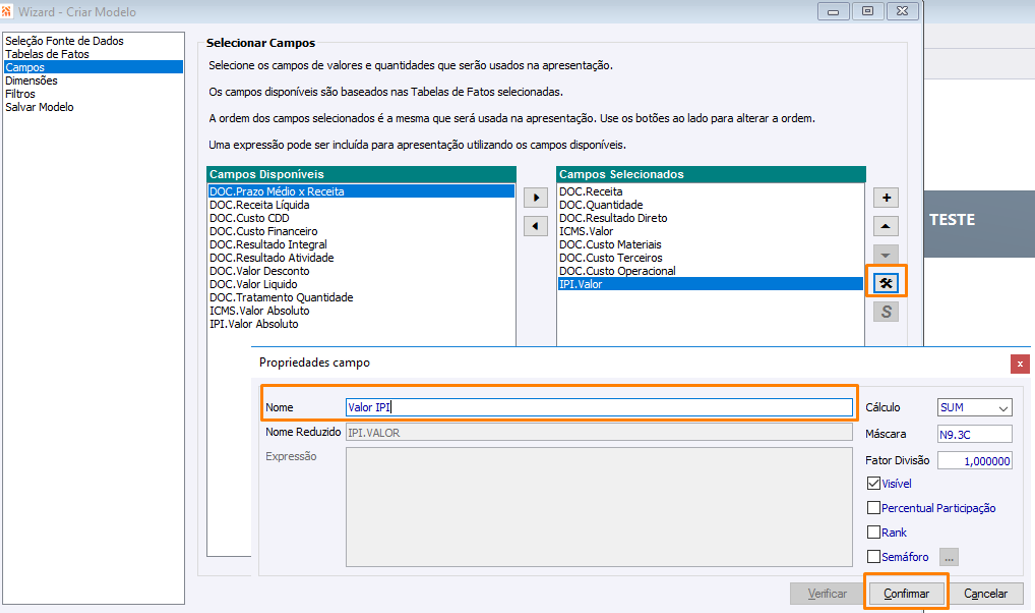Screen dimensions: 1035x613
Task: Click the Nome field containing Valor IPI
Action: [599, 407]
